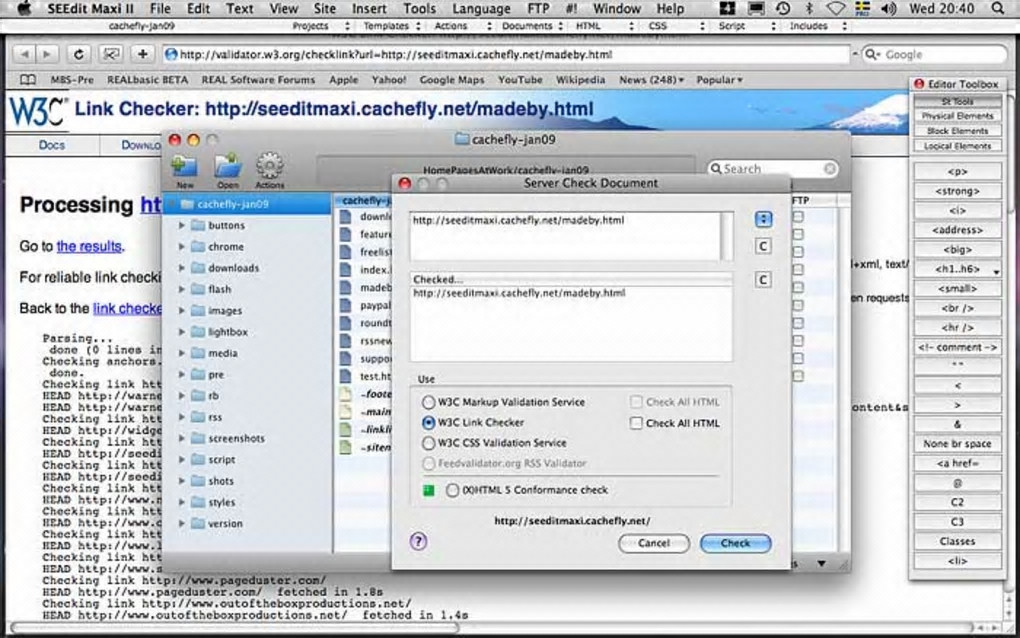This screenshot has width=1020, height=638.
Task: Expand the buttons folder
Action: [181, 226]
